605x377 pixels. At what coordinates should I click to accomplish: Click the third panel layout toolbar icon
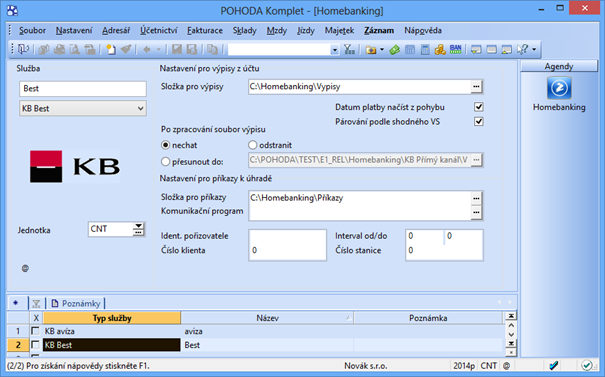(507, 49)
